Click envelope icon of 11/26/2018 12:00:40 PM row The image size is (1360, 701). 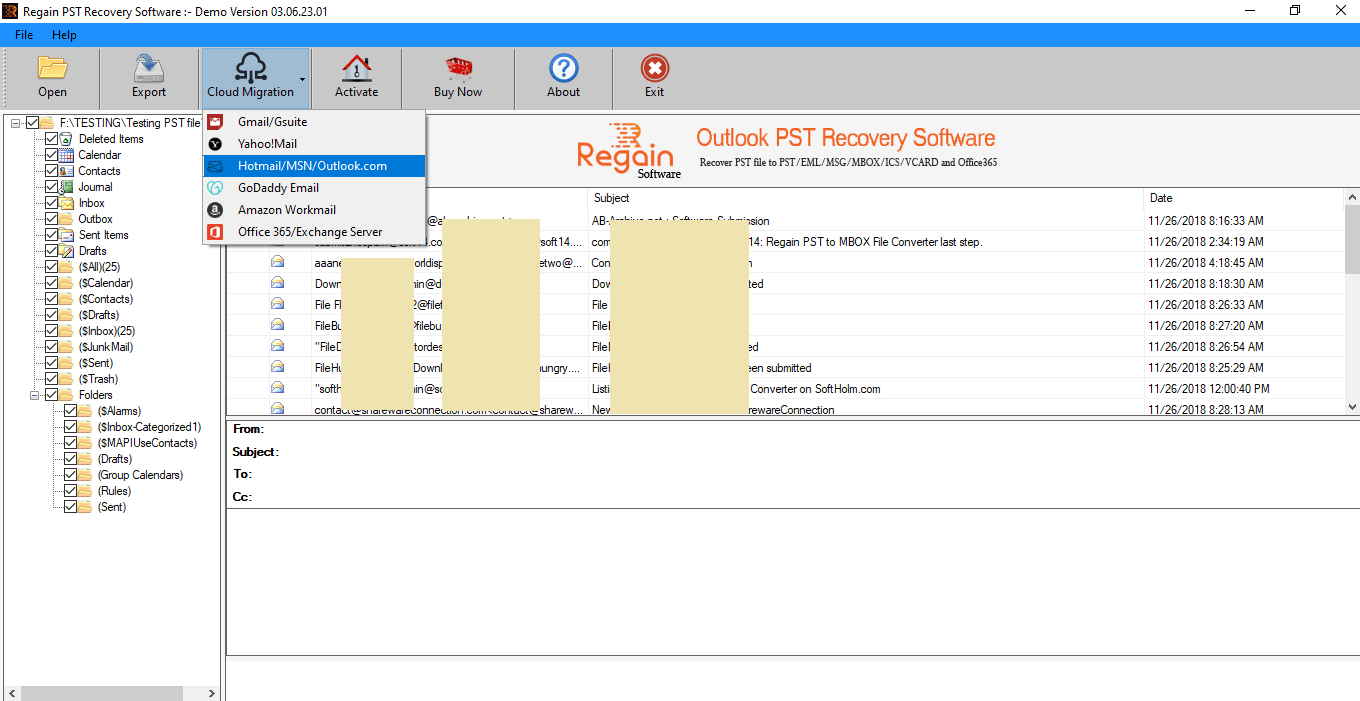point(277,388)
